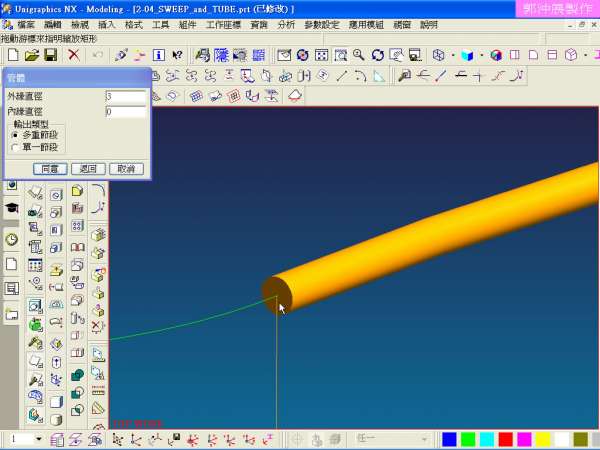Click the Fit view icon

point(321,55)
